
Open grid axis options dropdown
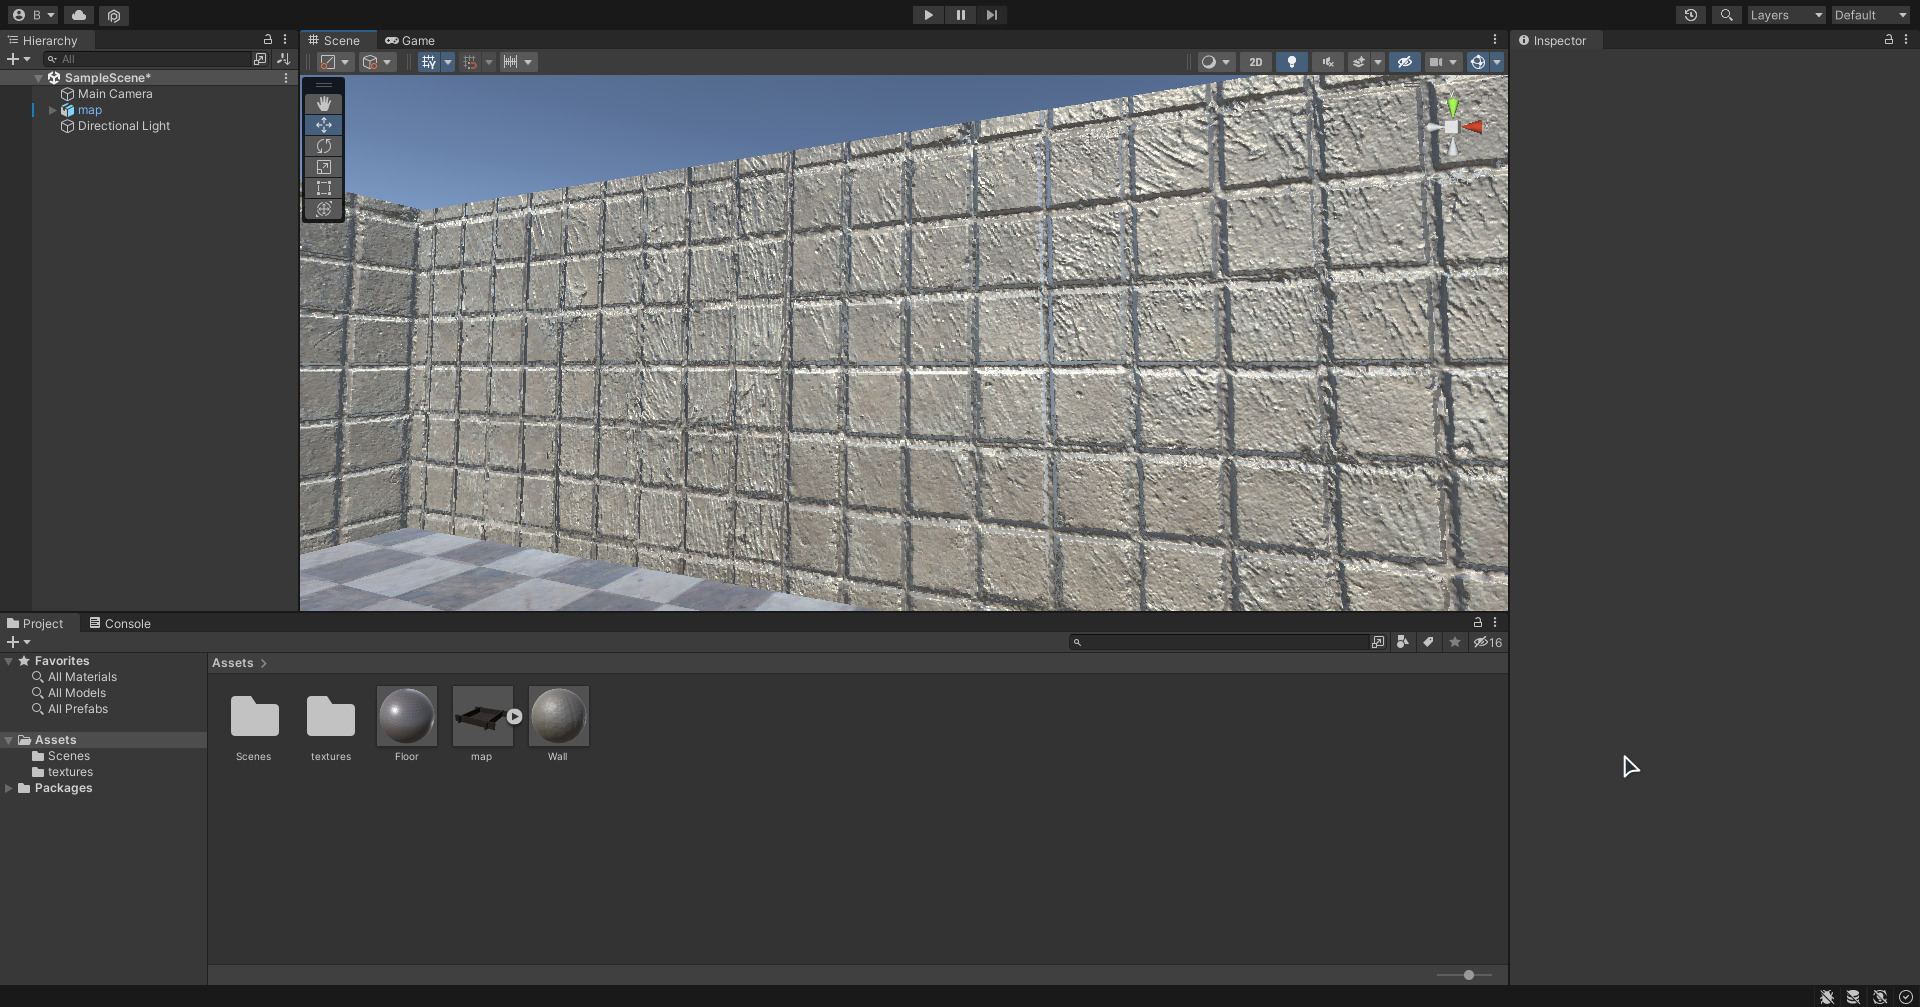pyautogui.click(x=448, y=62)
